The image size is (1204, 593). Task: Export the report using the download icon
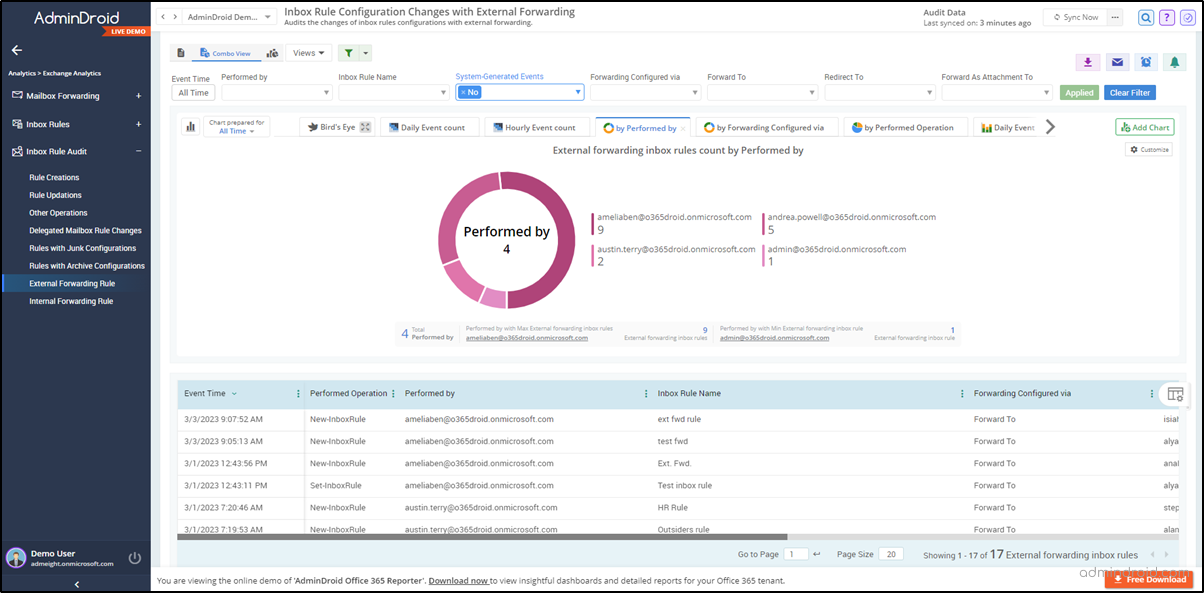click(1088, 62)
